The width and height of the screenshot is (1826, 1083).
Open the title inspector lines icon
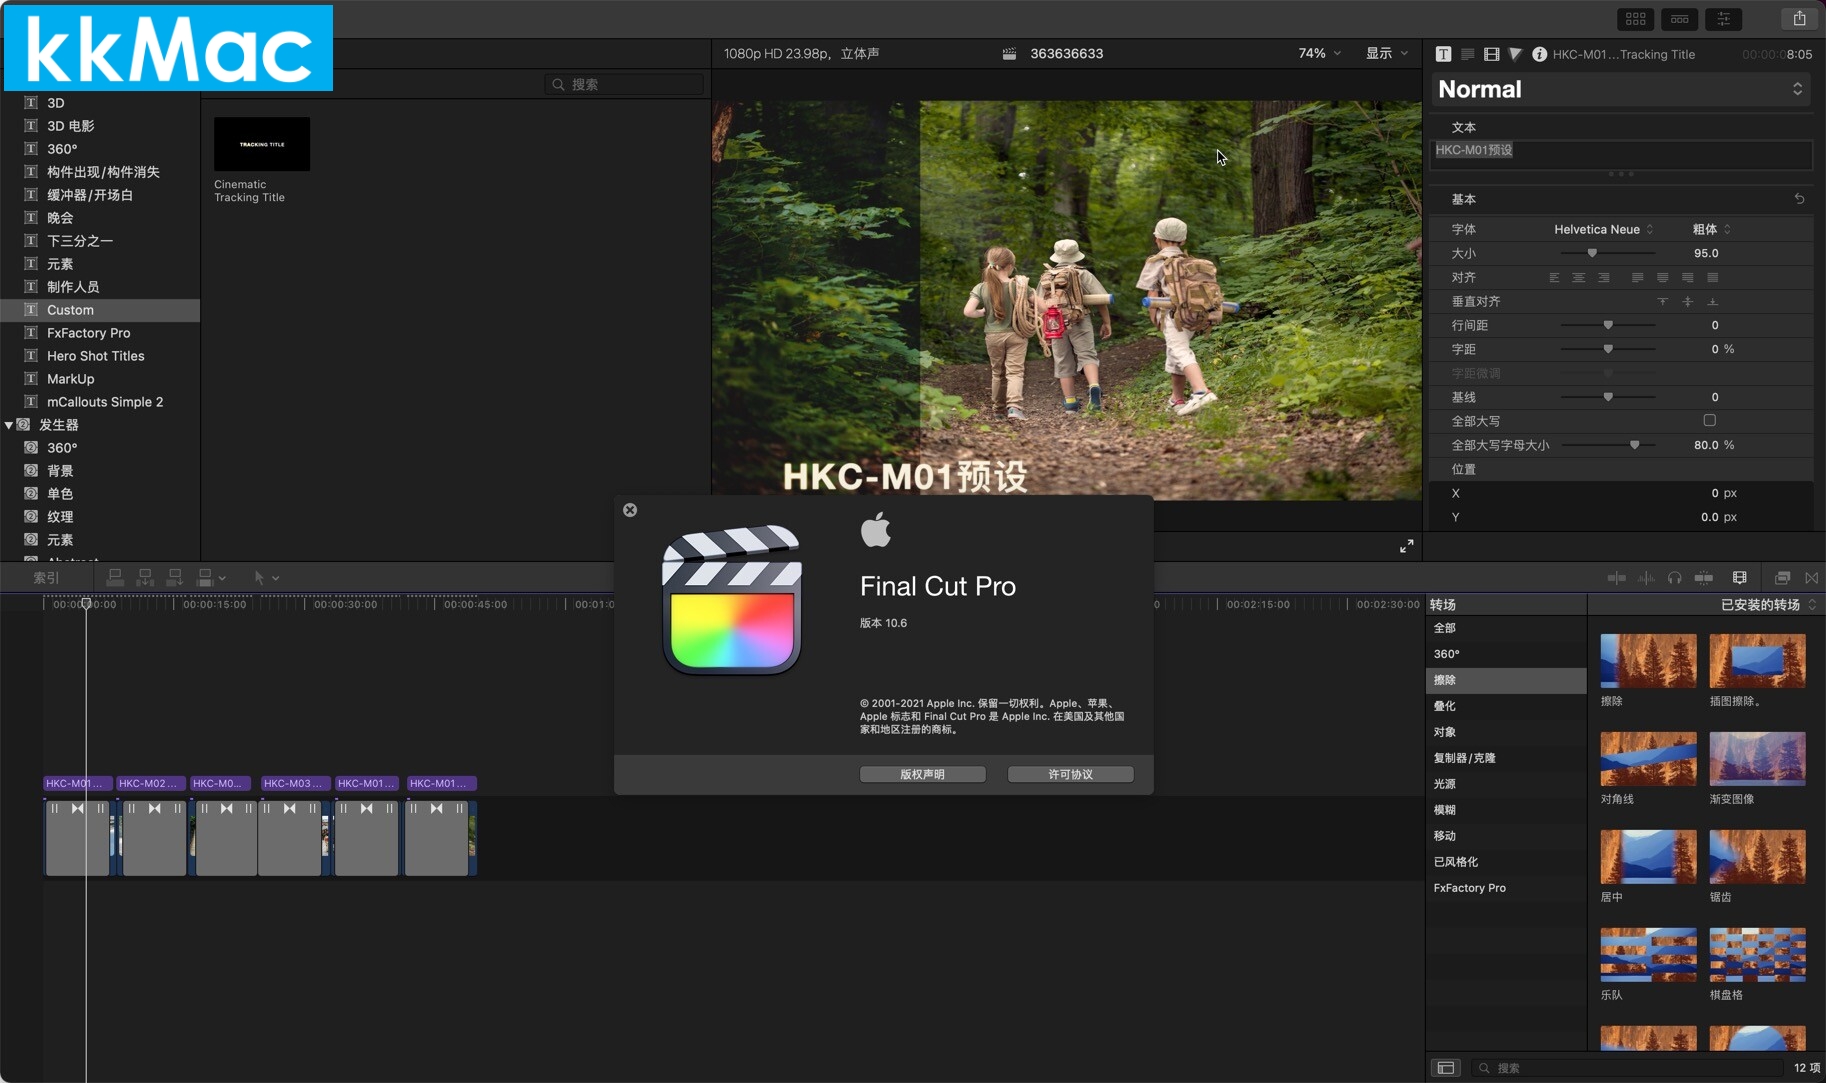point(1467,54)
